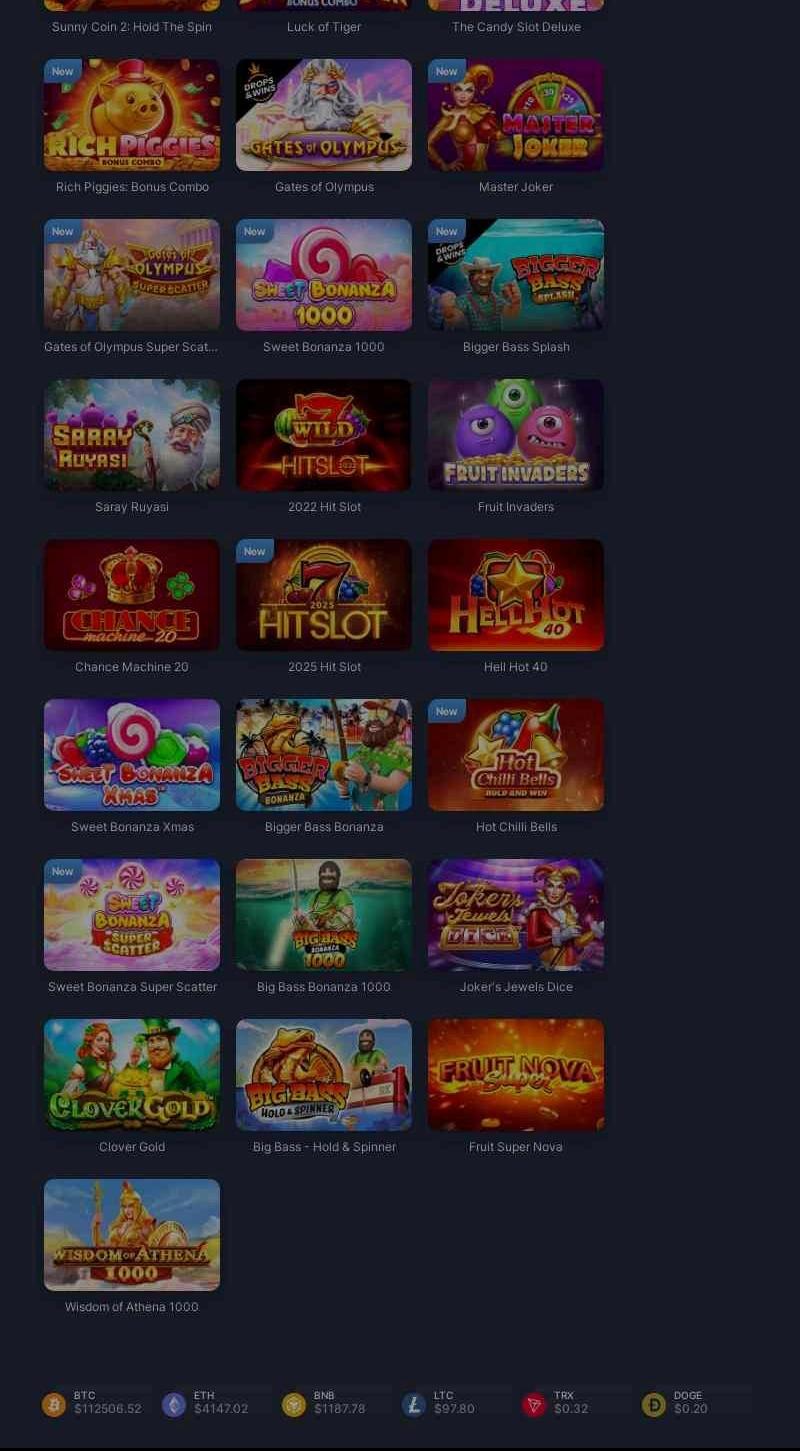Click the Big Bass Bonanza 1000 title text
This screenshot has width=800, height=1451.
click(x=324, y=987)
